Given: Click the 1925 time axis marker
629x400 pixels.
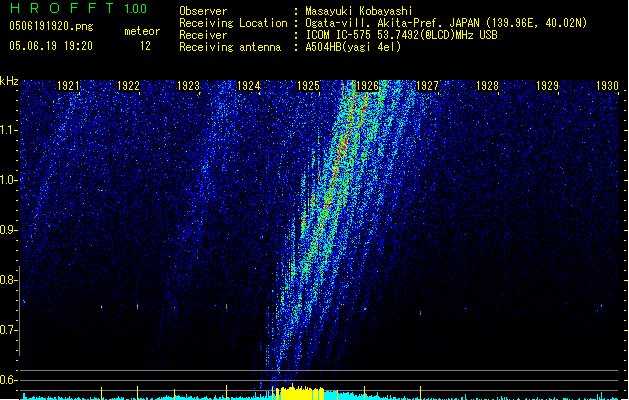Looking at the screenshot, I should (308, 86).
